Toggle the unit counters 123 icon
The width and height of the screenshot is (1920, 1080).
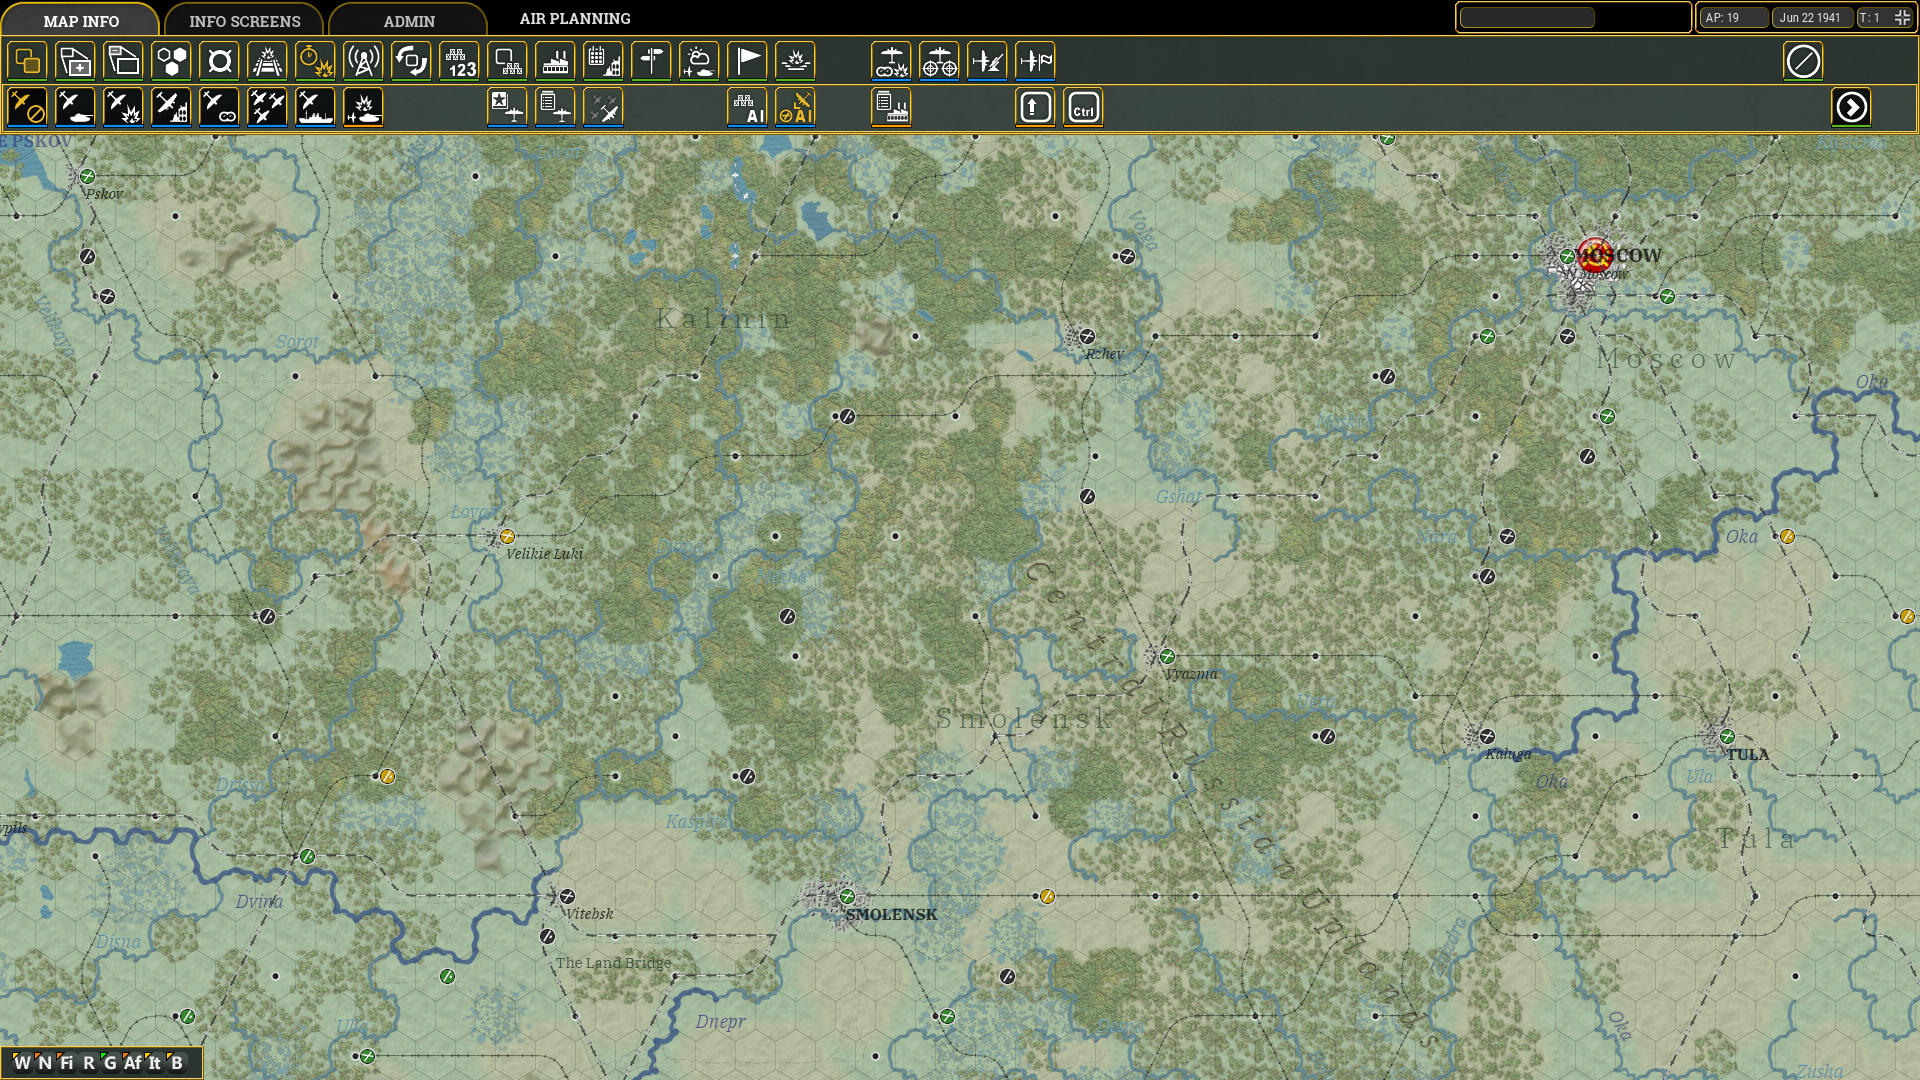[x=459, y=61]
